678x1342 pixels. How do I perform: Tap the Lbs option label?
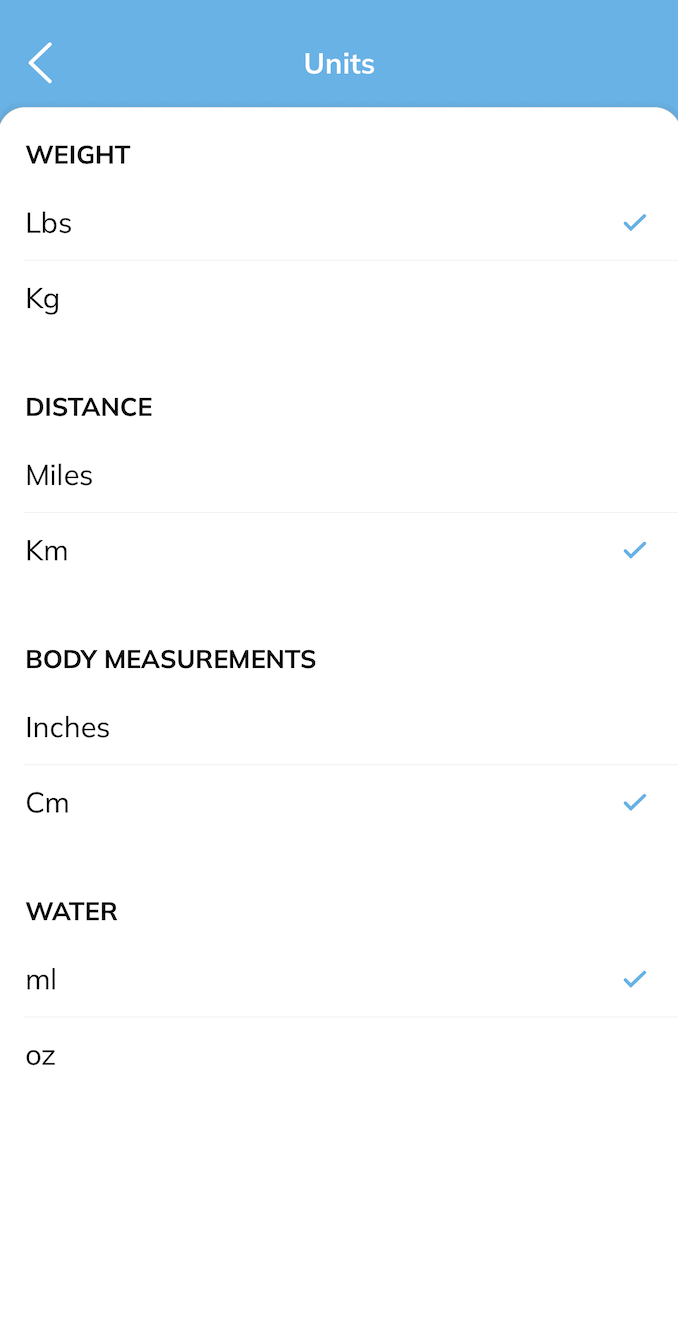(49, 223)
